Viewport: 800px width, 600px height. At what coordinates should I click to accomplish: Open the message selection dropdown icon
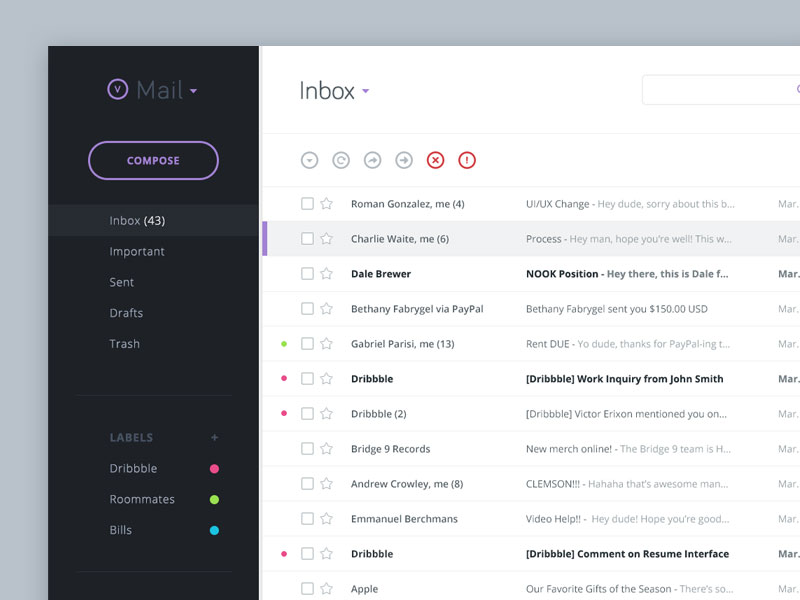309,160
